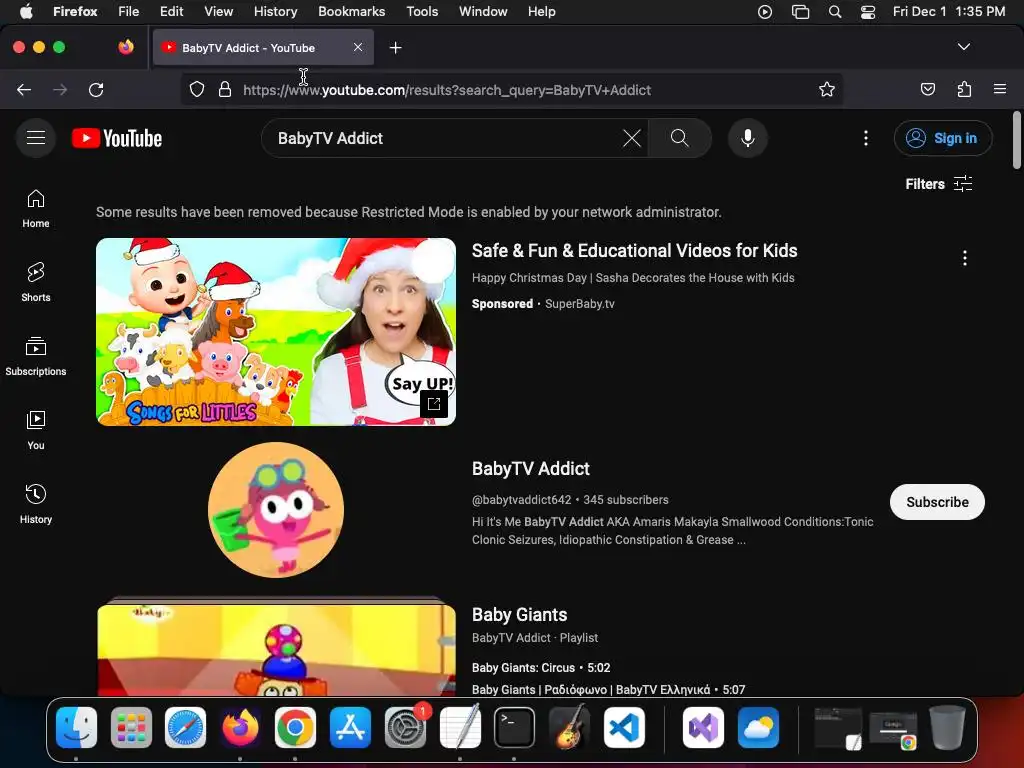1024x768 pixels.
Task: Open macOS Control Center in menu bar
Action: [867, 11]
